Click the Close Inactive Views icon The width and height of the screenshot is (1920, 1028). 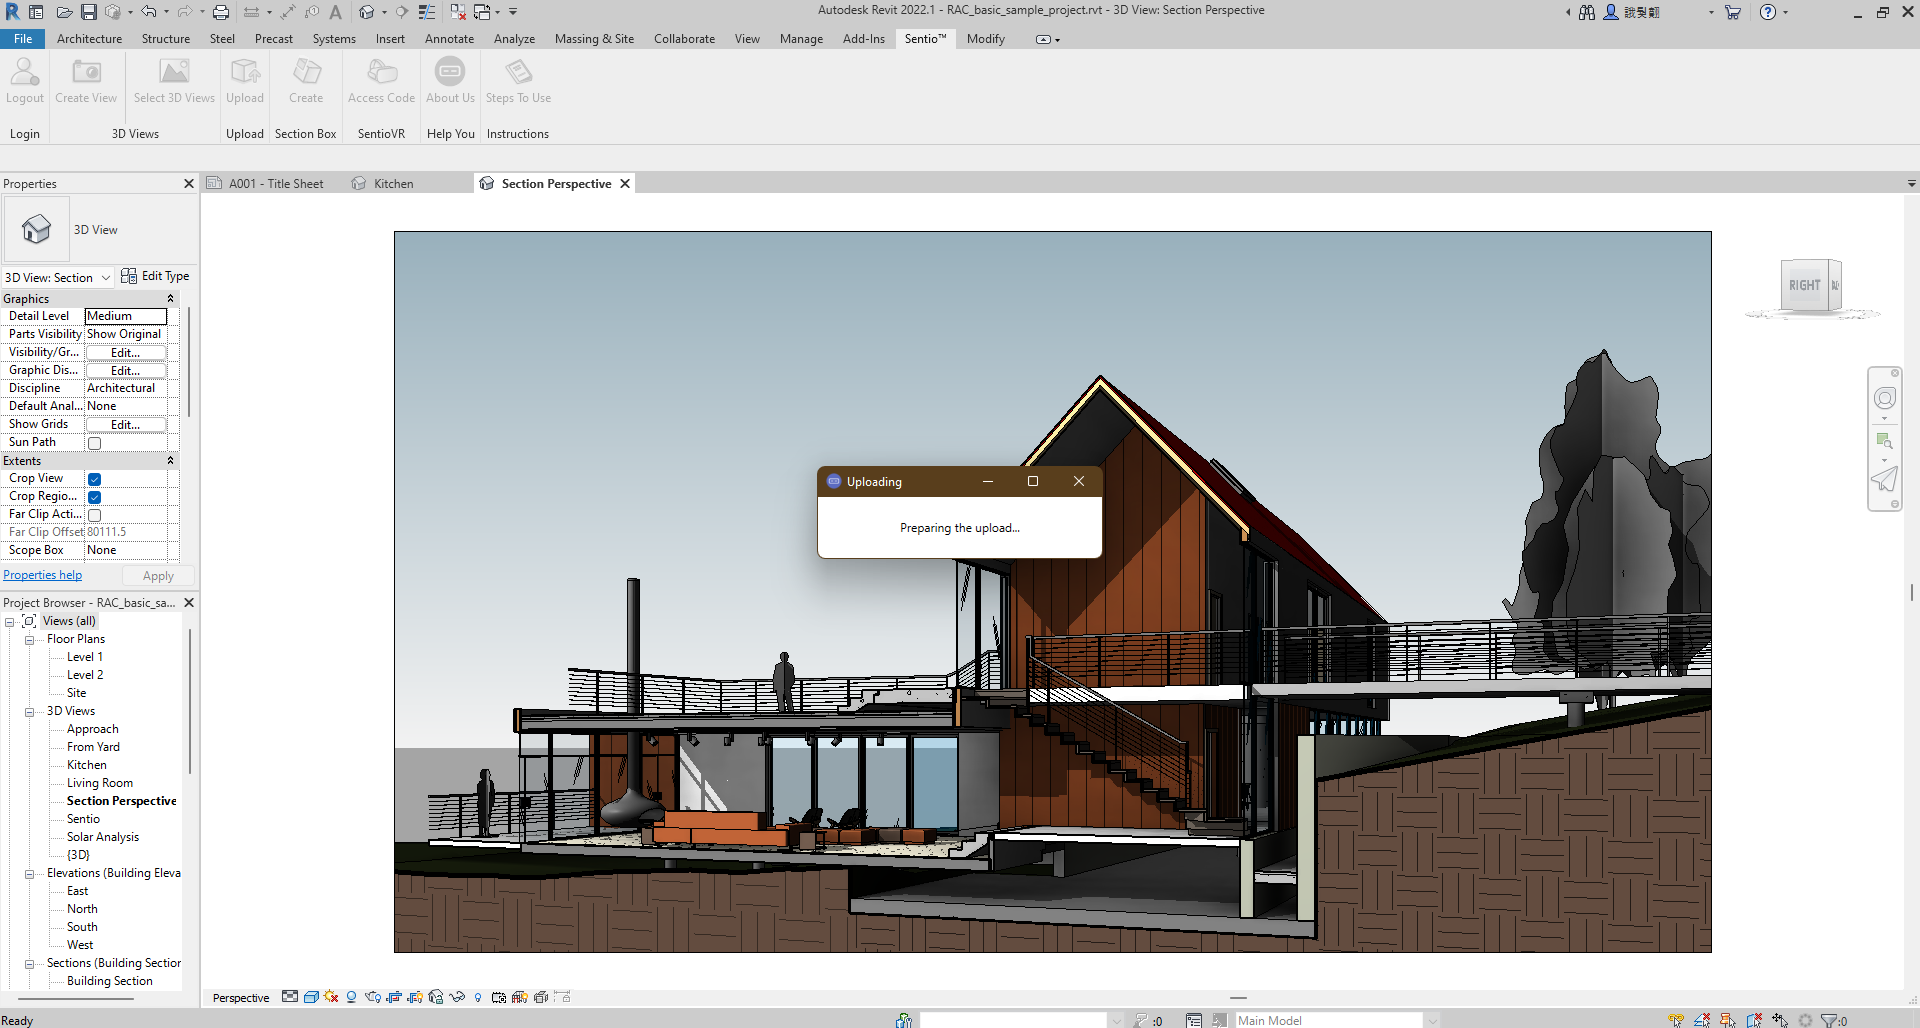point(458,12)
